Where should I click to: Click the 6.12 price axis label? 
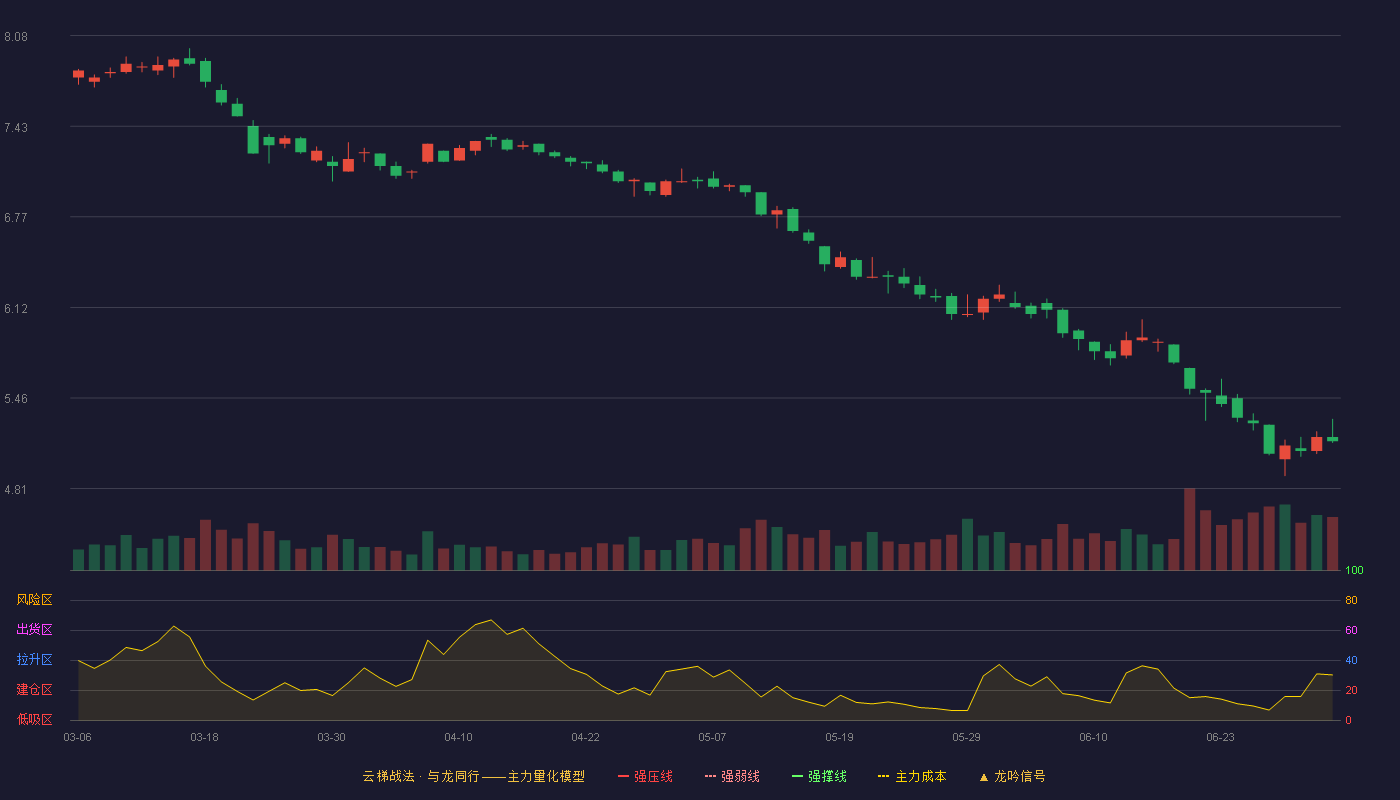tap(16, 309)
